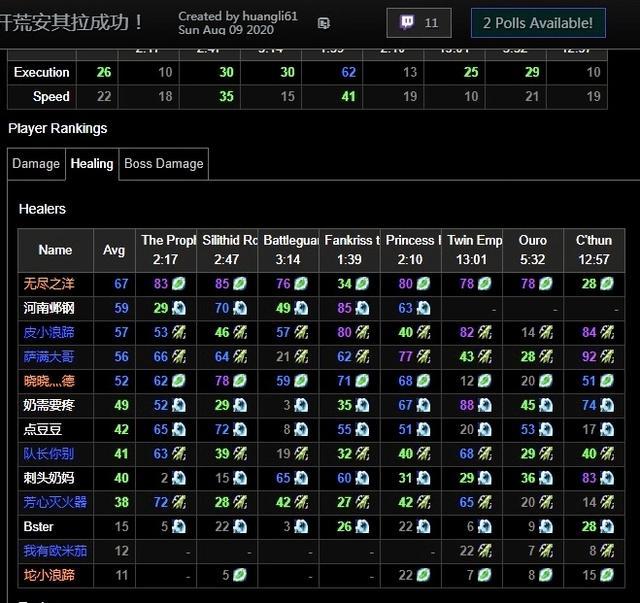
Task: Open player 萨满大哥 profile
Action: click(49, 357)
